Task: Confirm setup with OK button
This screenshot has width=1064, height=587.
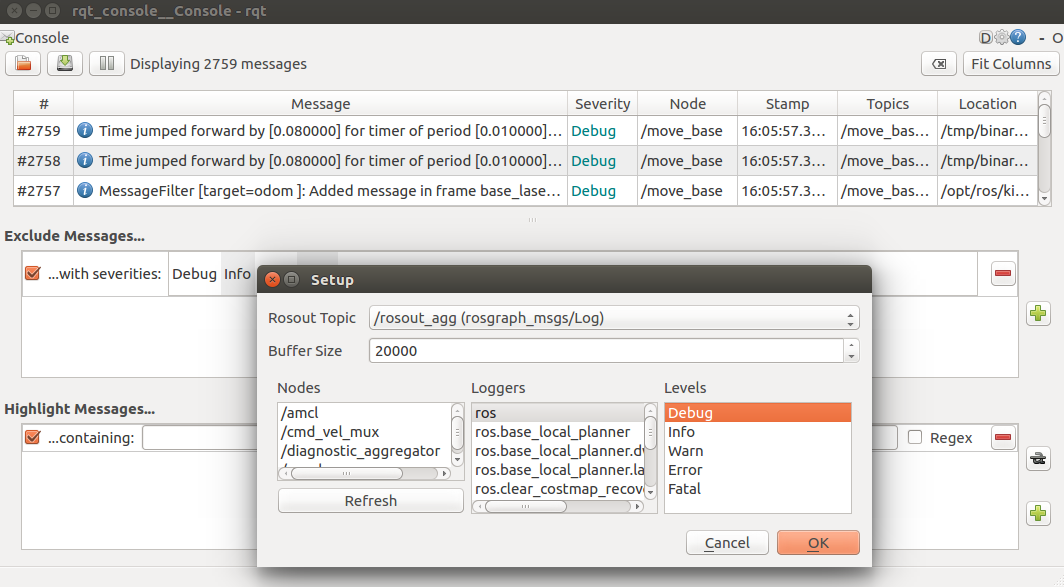Action: (818, 543)
